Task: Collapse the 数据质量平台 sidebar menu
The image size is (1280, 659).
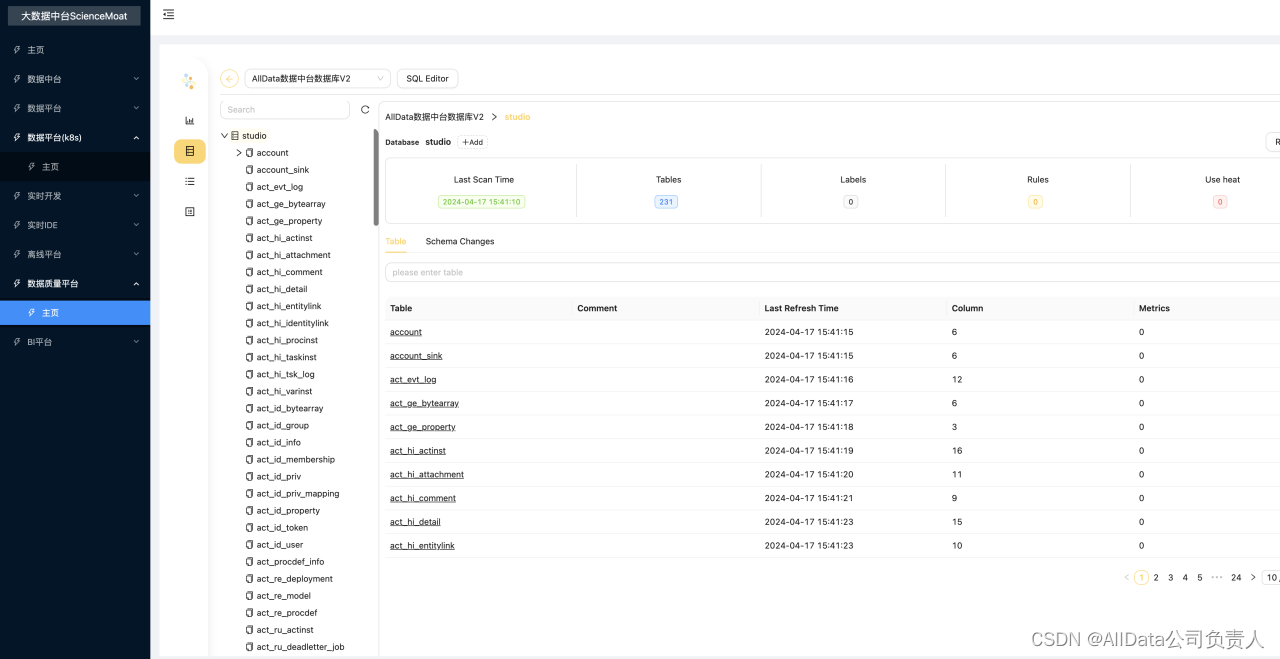Action: coord(75,284)
